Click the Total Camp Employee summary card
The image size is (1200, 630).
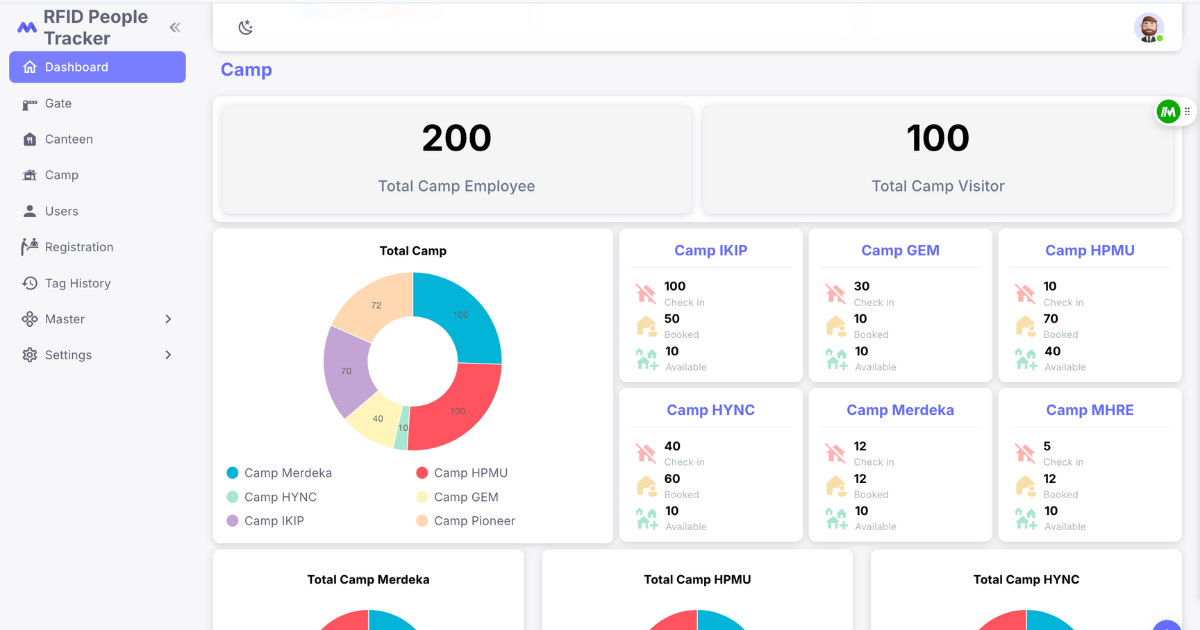point(457,159)
